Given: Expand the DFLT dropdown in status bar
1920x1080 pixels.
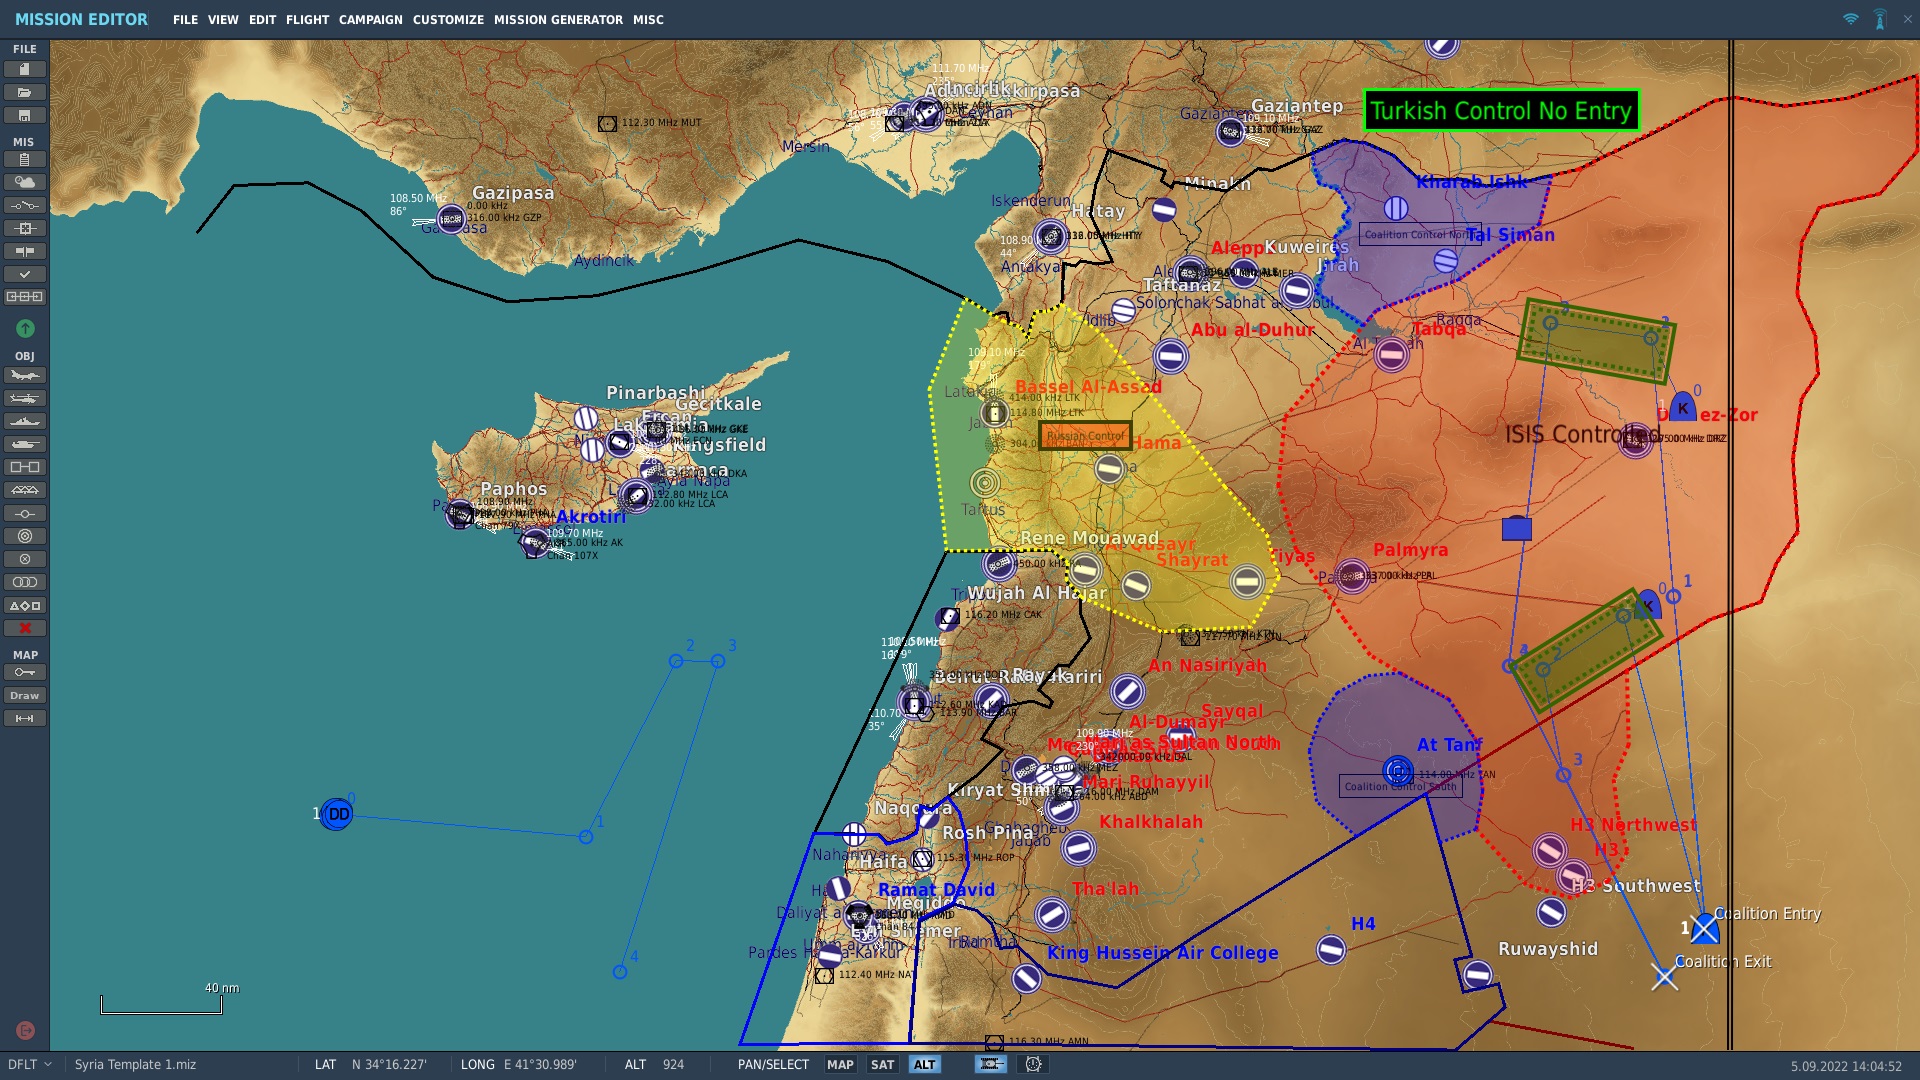Looking at the screenshot, I should [x=30, y=1065].
